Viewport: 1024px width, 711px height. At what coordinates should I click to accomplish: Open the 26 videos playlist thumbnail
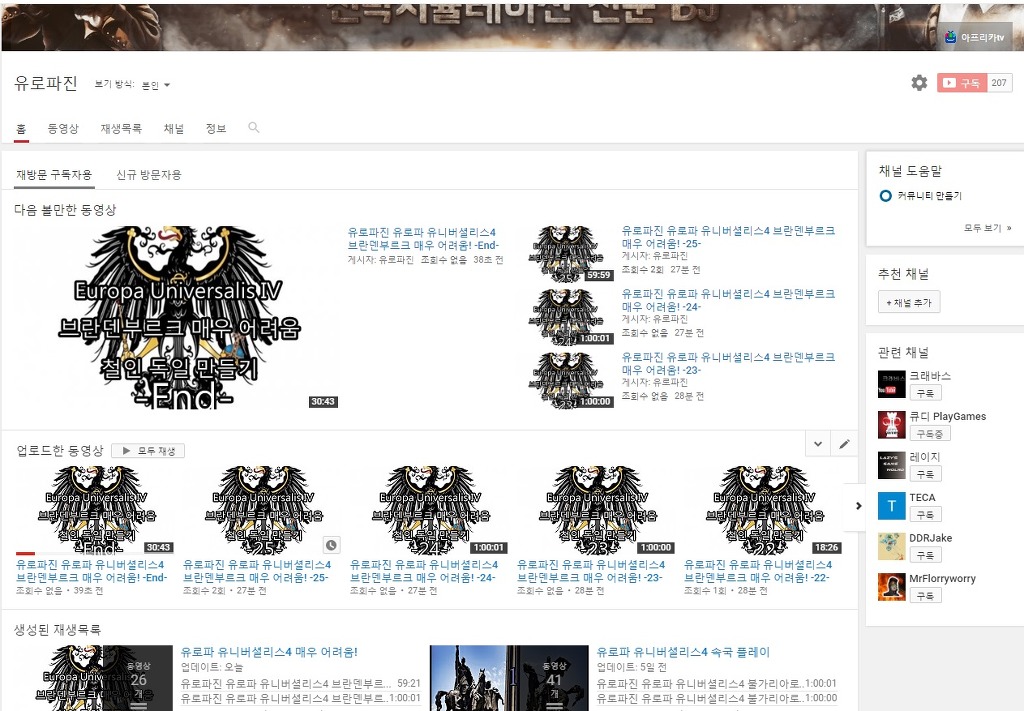pos(94,678)
